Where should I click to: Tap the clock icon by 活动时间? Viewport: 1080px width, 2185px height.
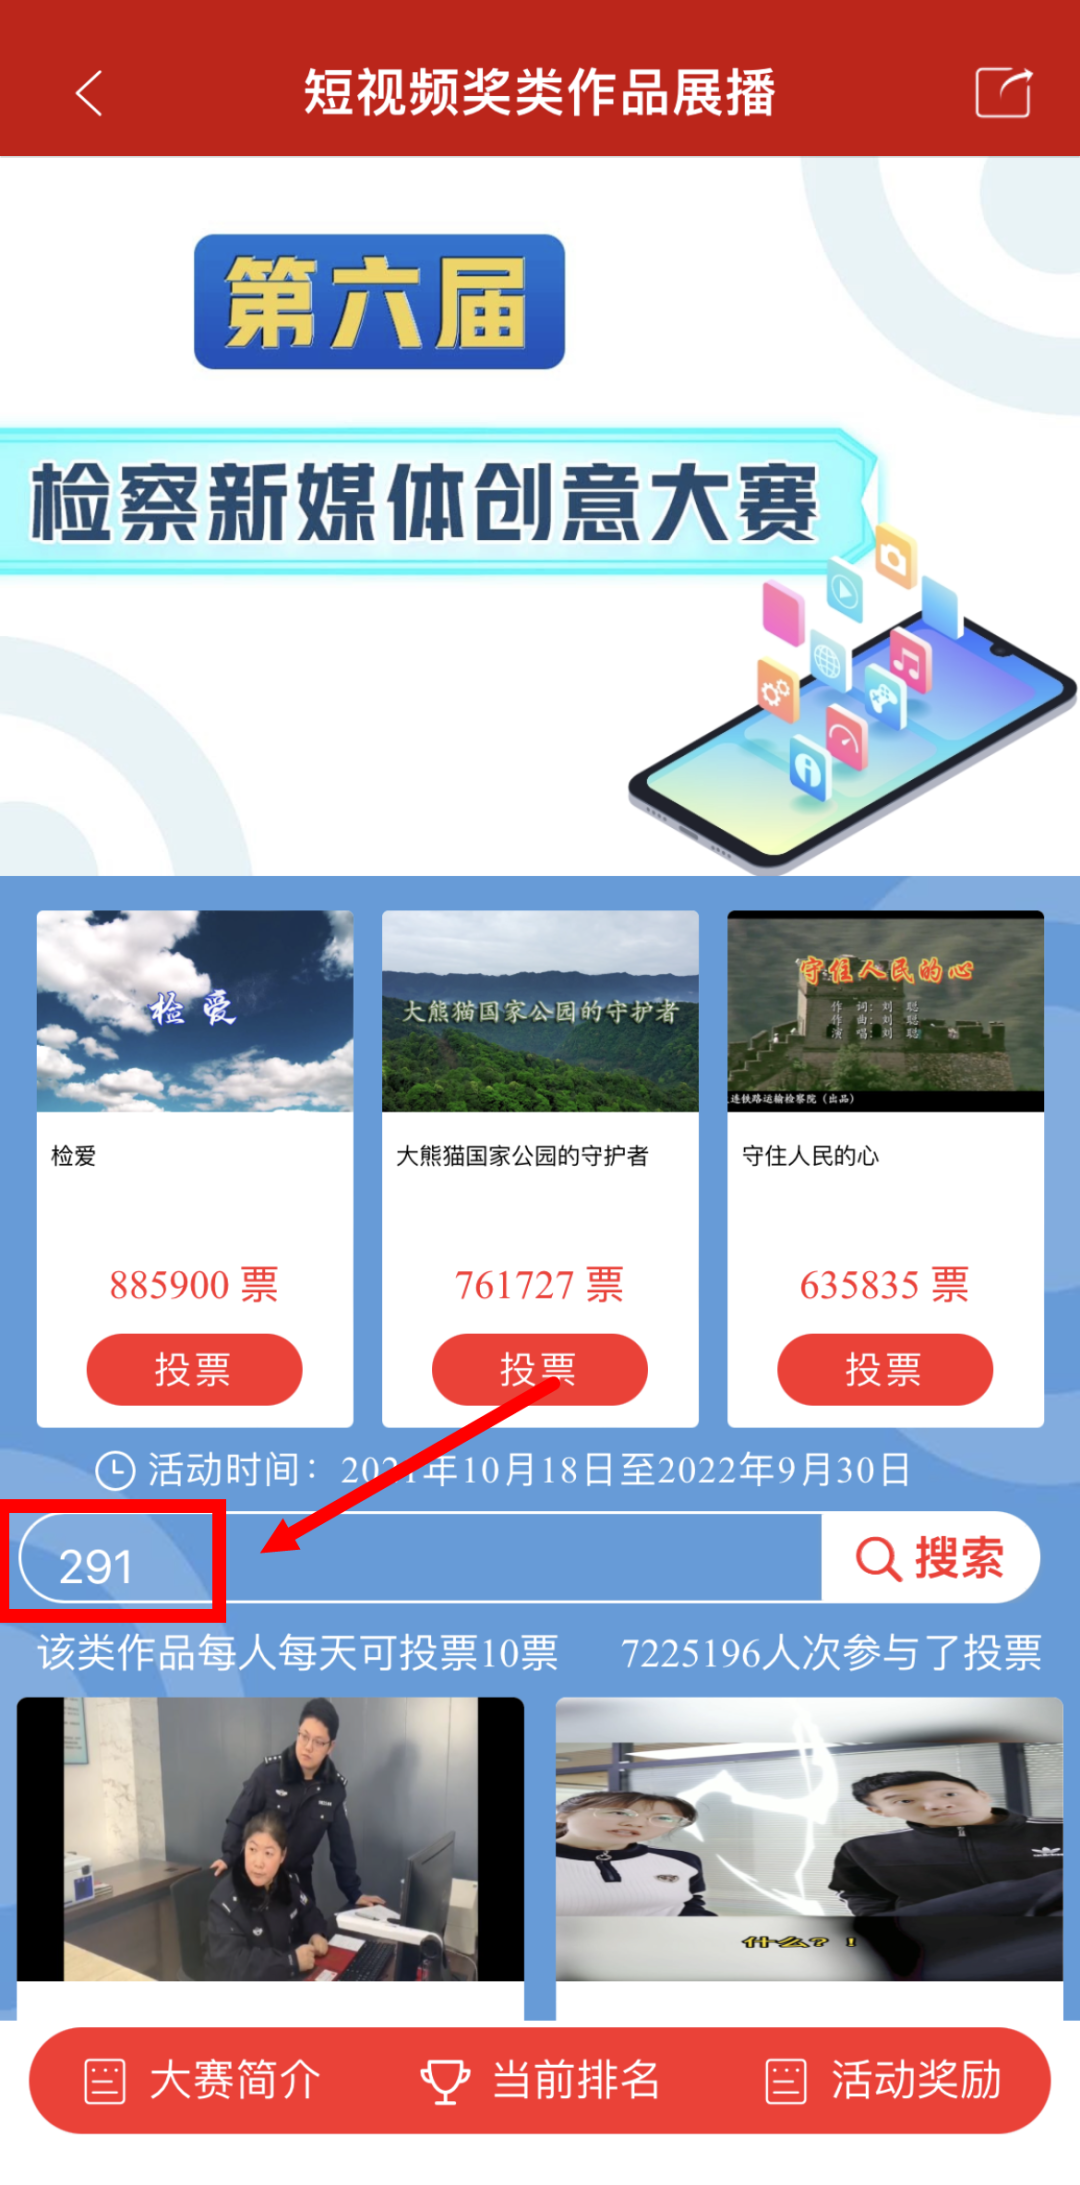[x=115, y=1470]
